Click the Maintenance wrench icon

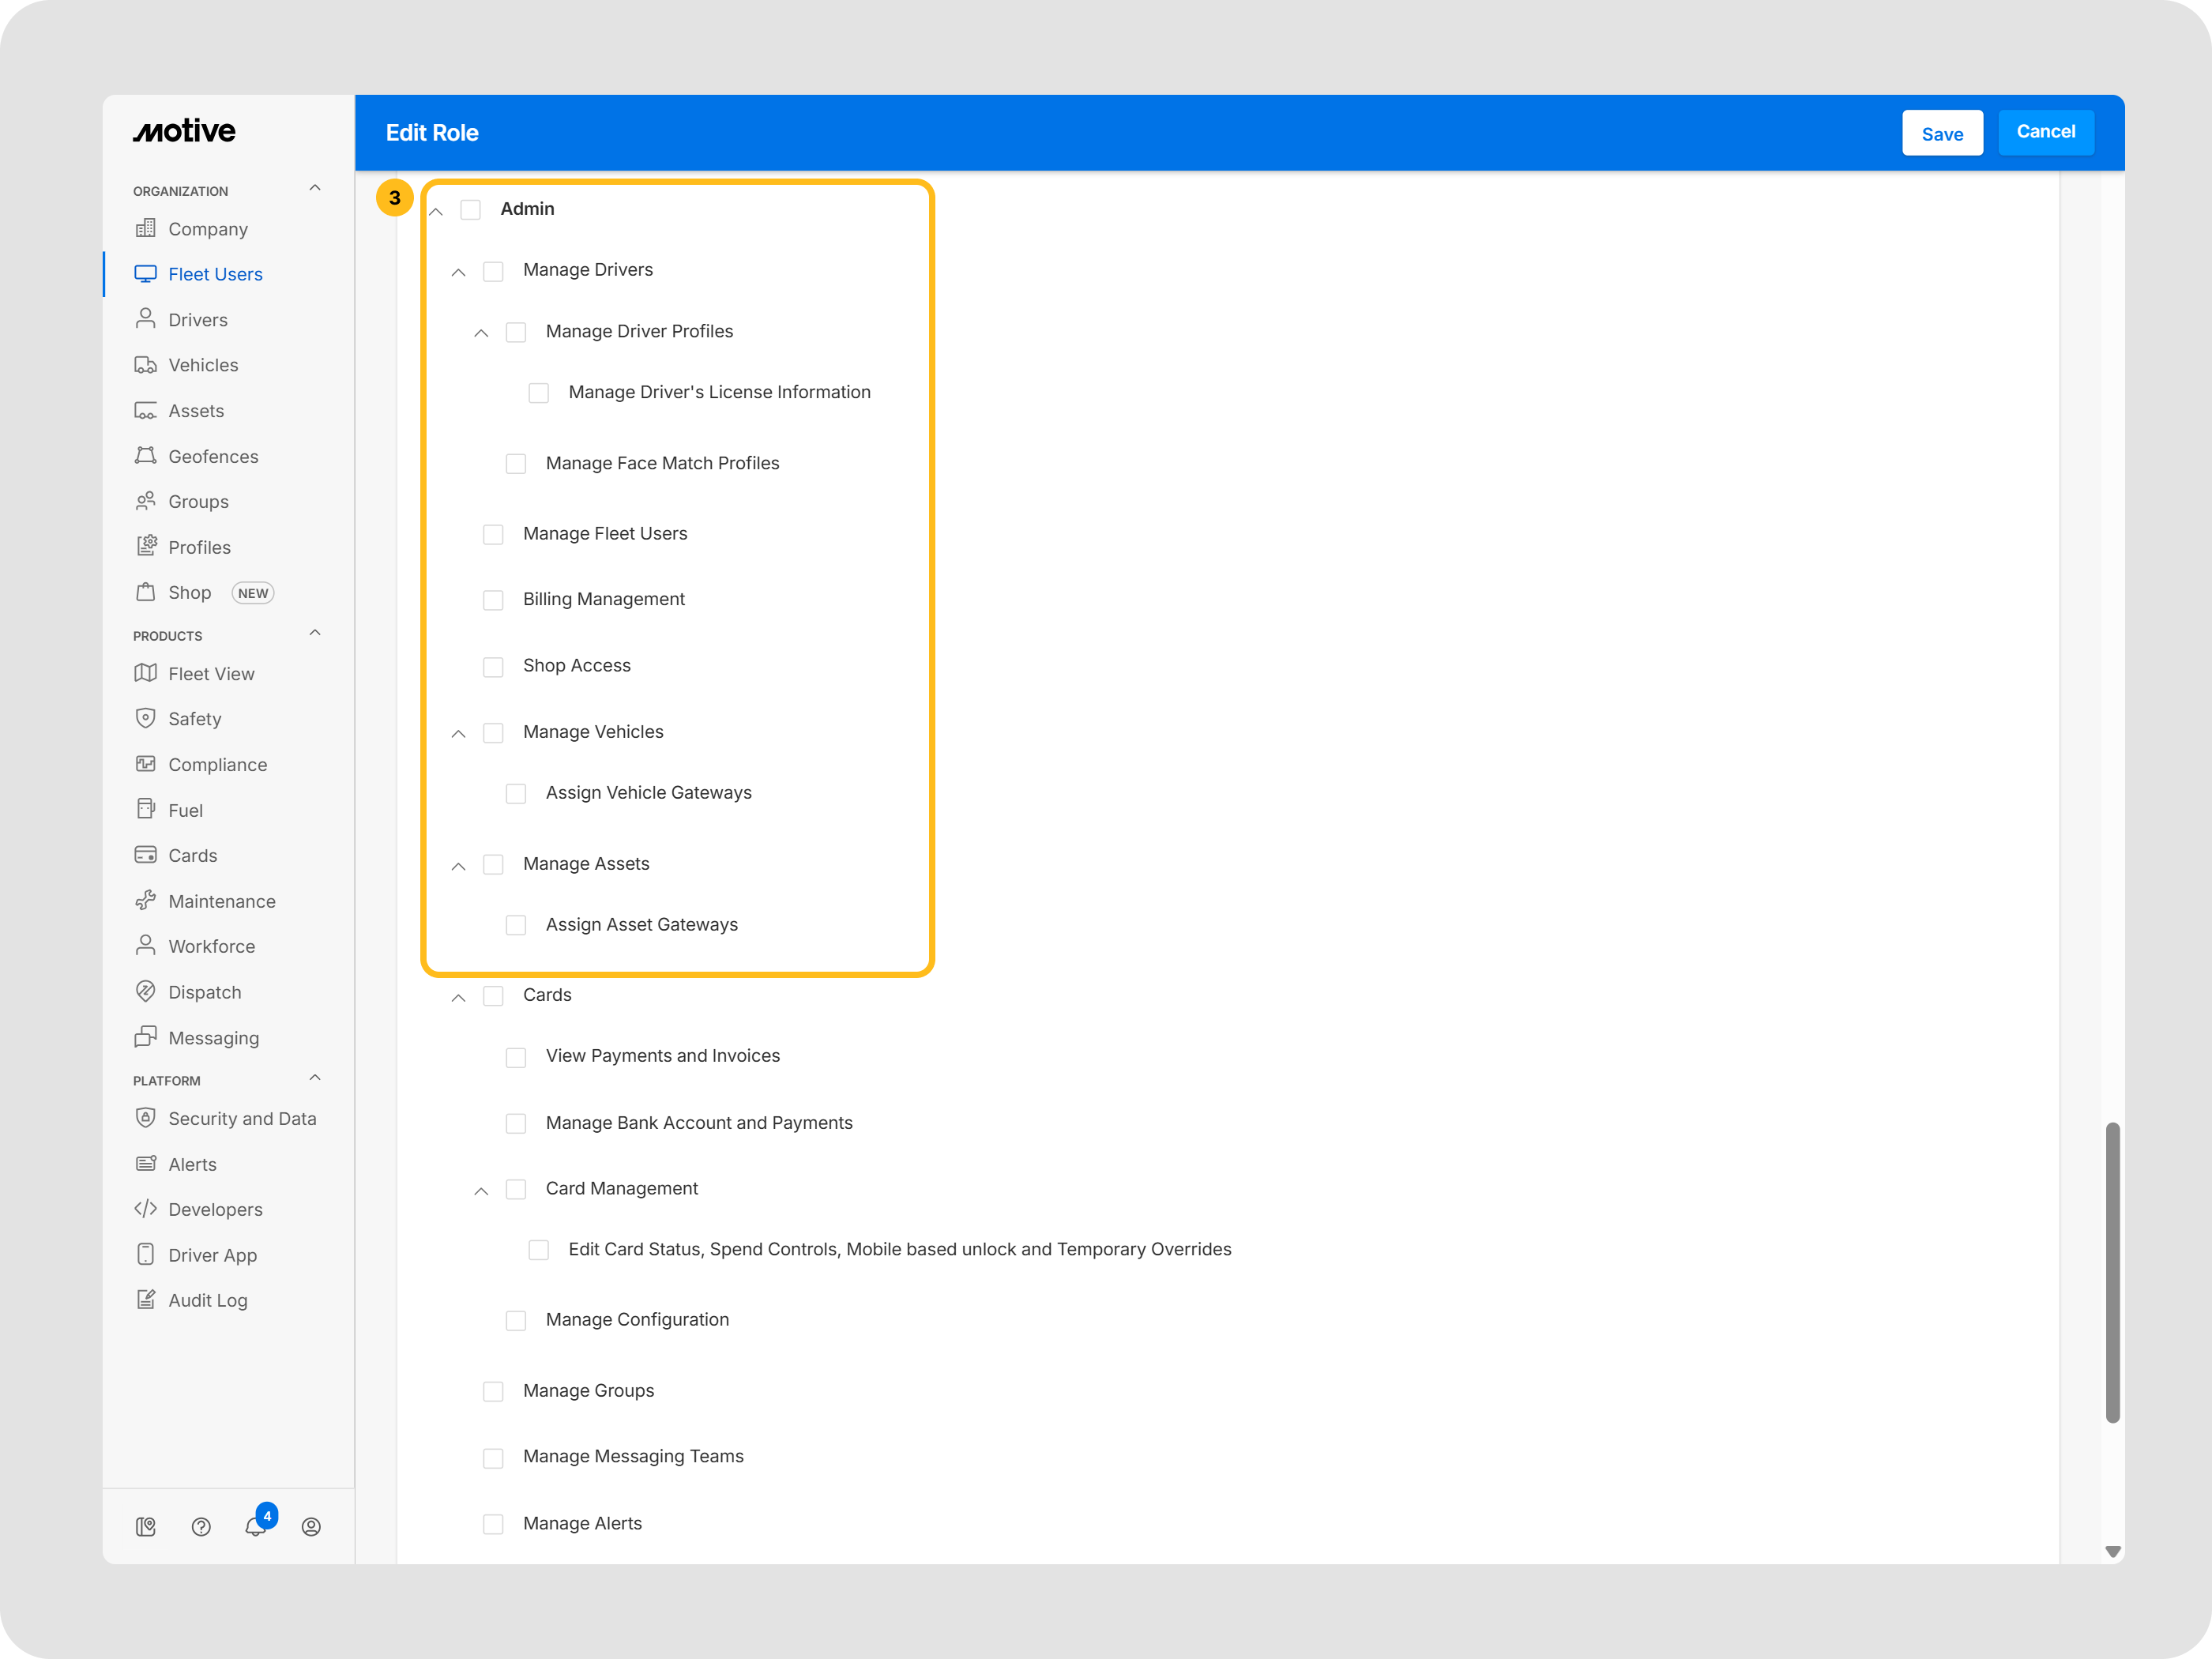(x=146, y=900)
